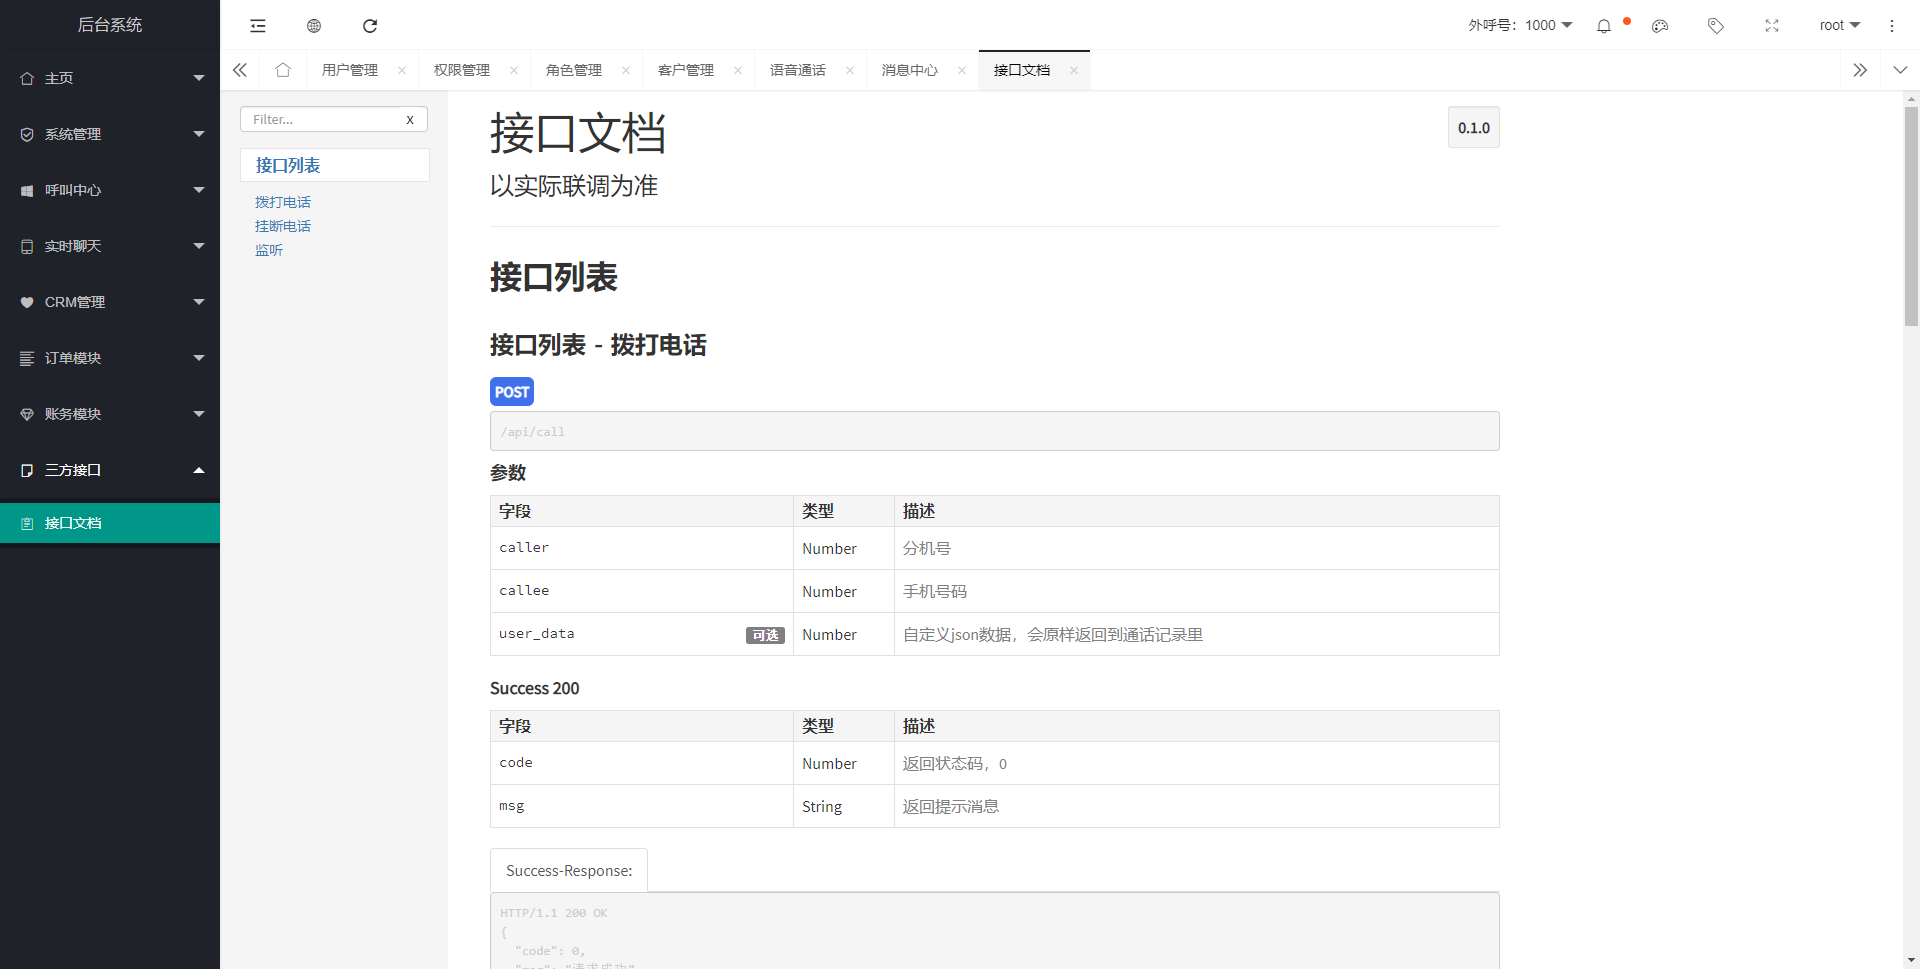Viewport: 1920px width, 969px height.
Task: Open the root user dropdown
Action: pos(1839,26)
